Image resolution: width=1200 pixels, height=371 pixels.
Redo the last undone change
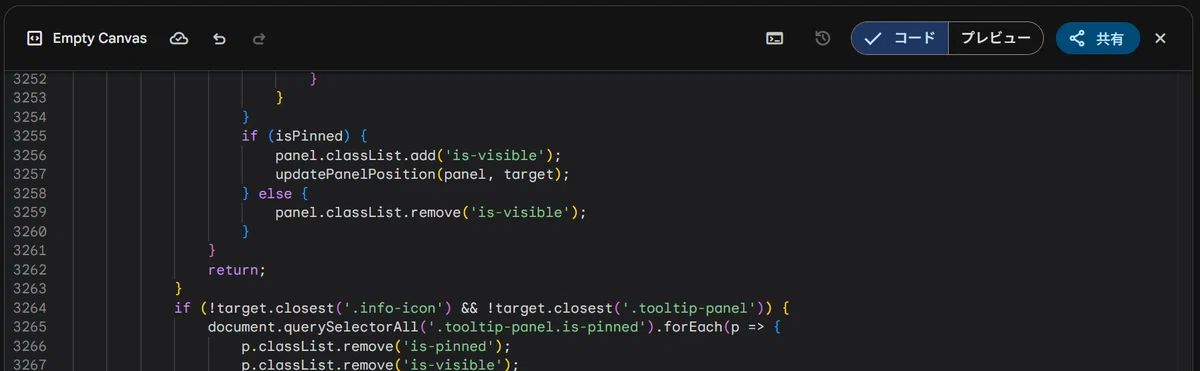tap(259, 38)
